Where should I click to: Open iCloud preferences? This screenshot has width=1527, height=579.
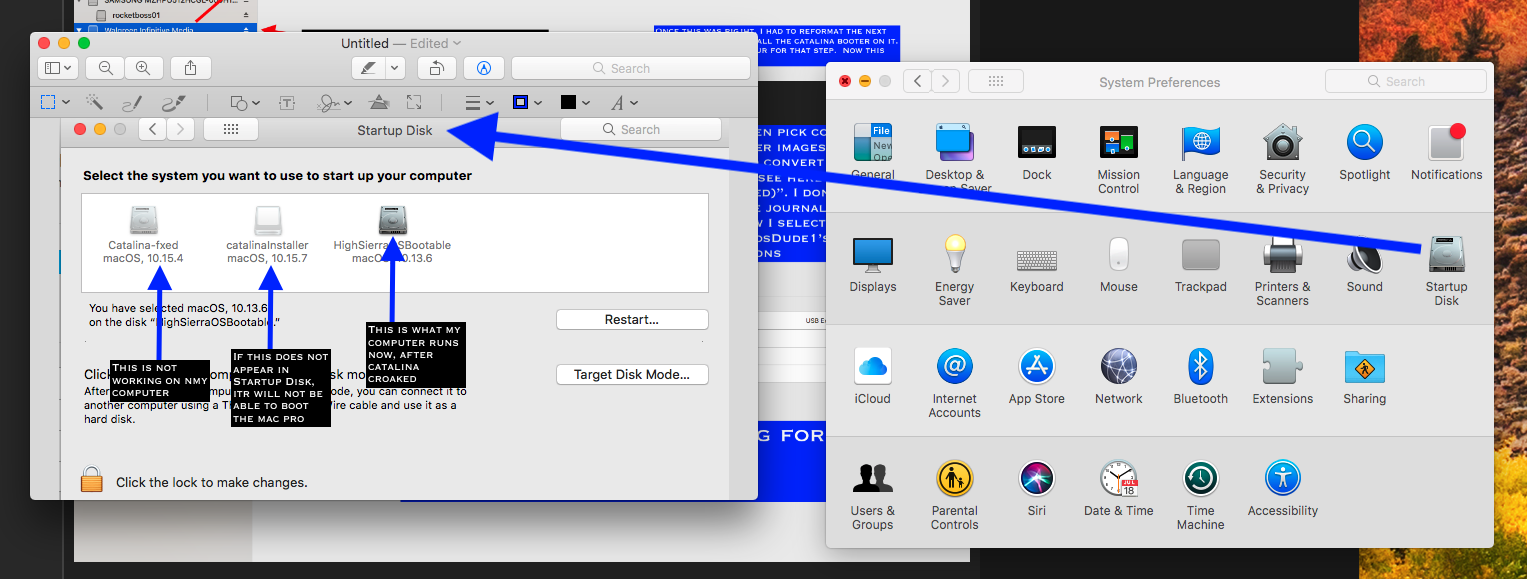click(x=873, y=376)
